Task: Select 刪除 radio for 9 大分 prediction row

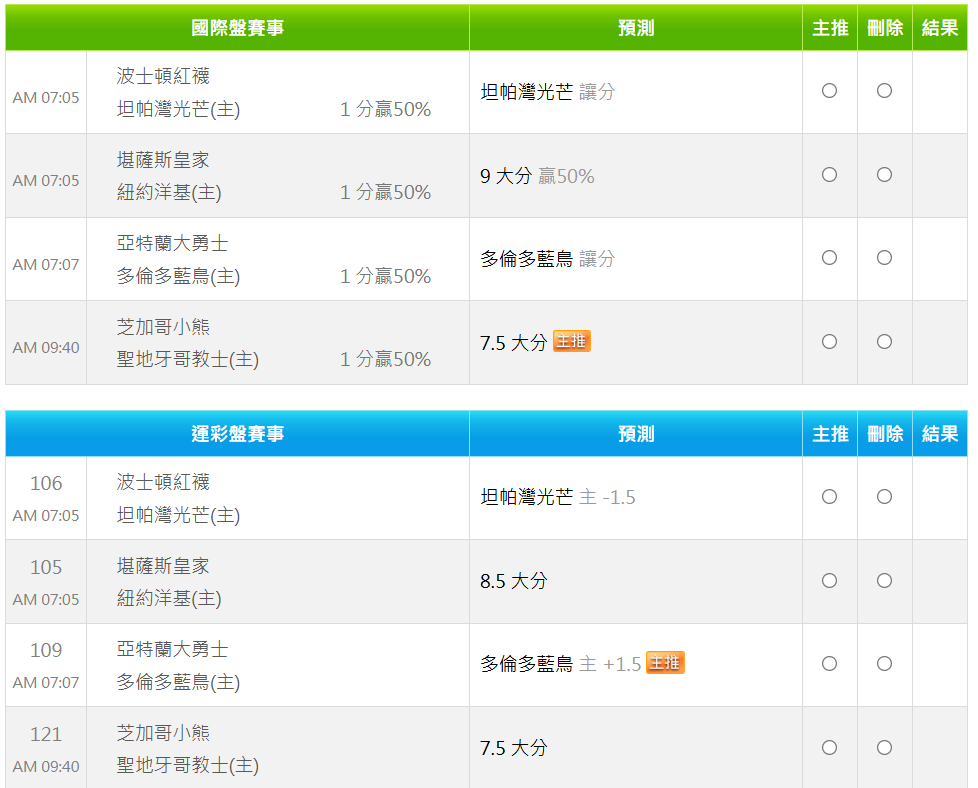Action: pyautogui.click(x=884, y=175)
